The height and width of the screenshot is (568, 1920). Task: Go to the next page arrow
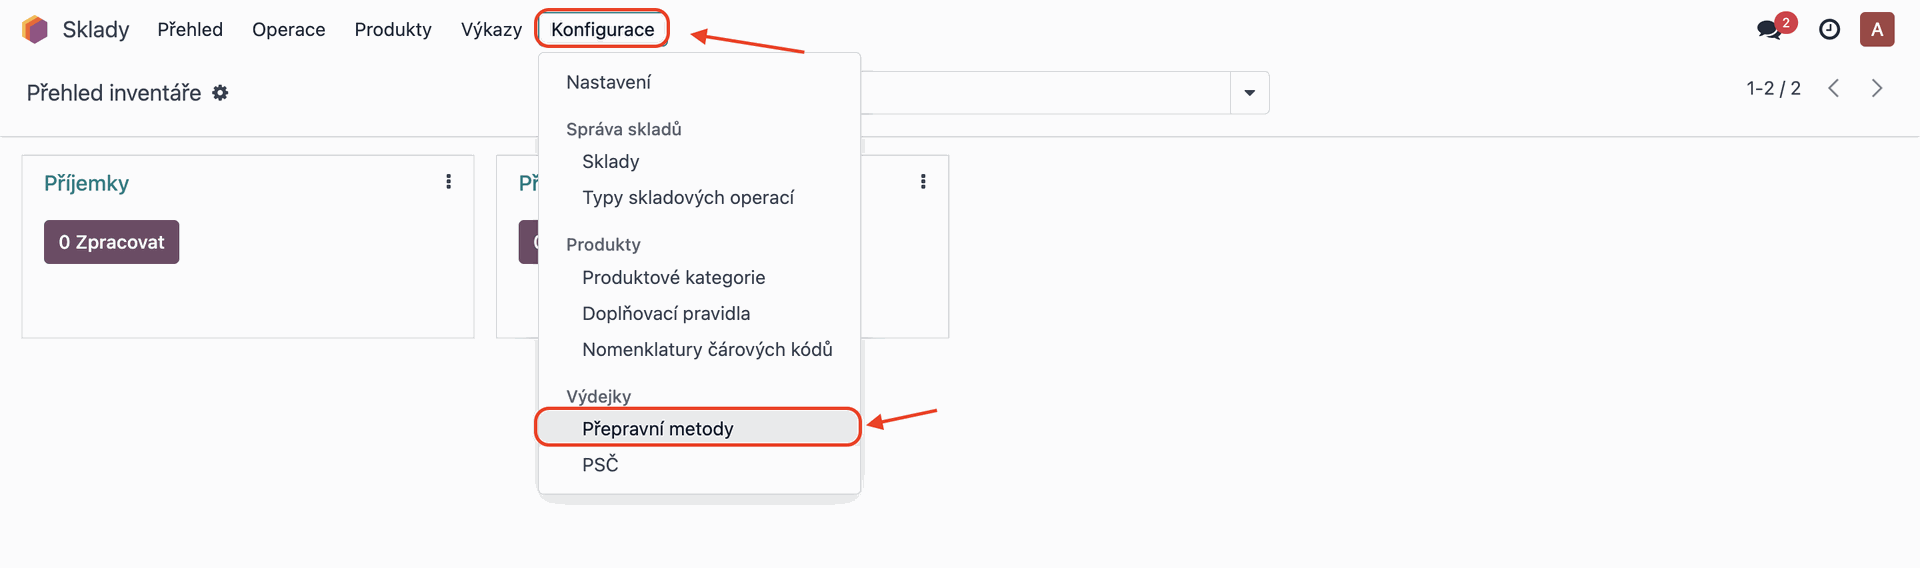point(1877,88)
